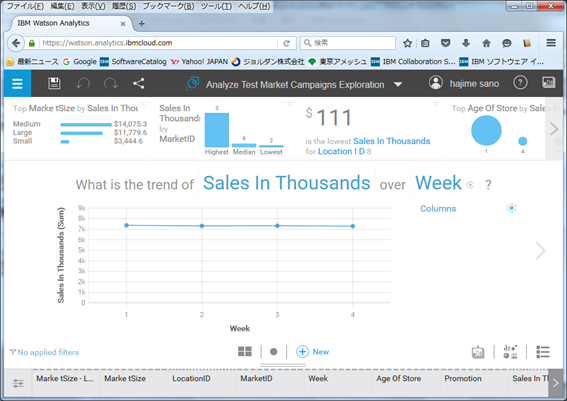Viewport: 567px width, 401px height.
Task: Open the help question mark icon
Action: click(x=520, y=83)
